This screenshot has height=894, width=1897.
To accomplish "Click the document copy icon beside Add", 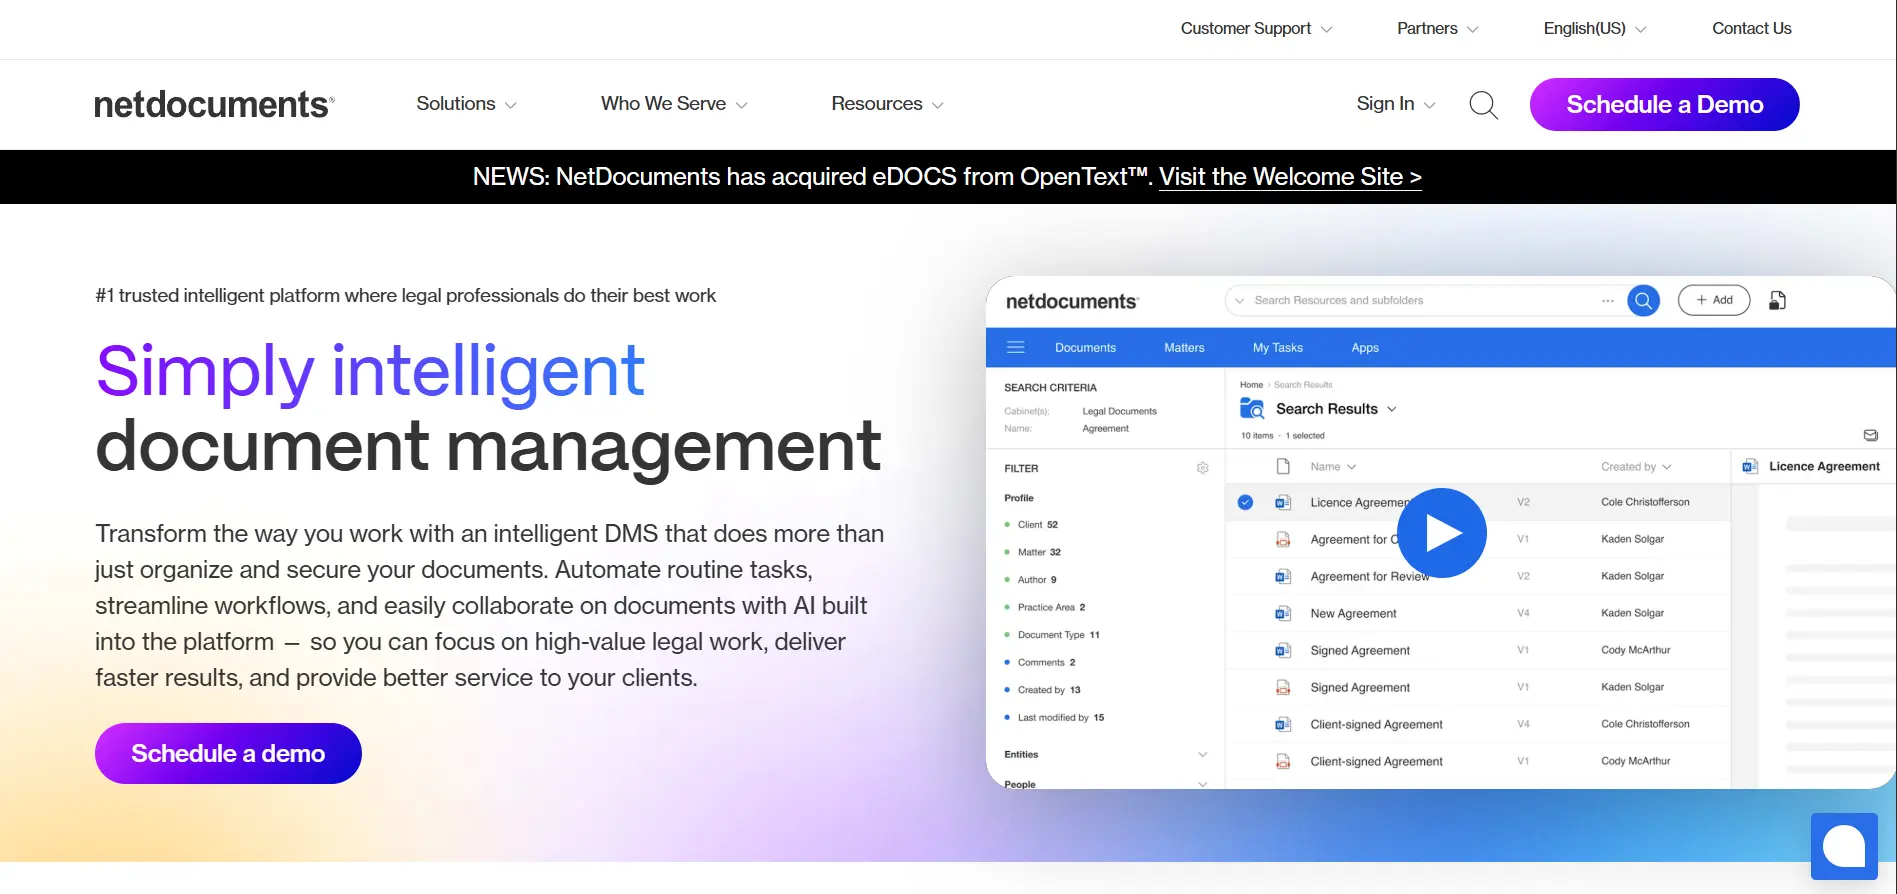I will tap(1777, 300).
